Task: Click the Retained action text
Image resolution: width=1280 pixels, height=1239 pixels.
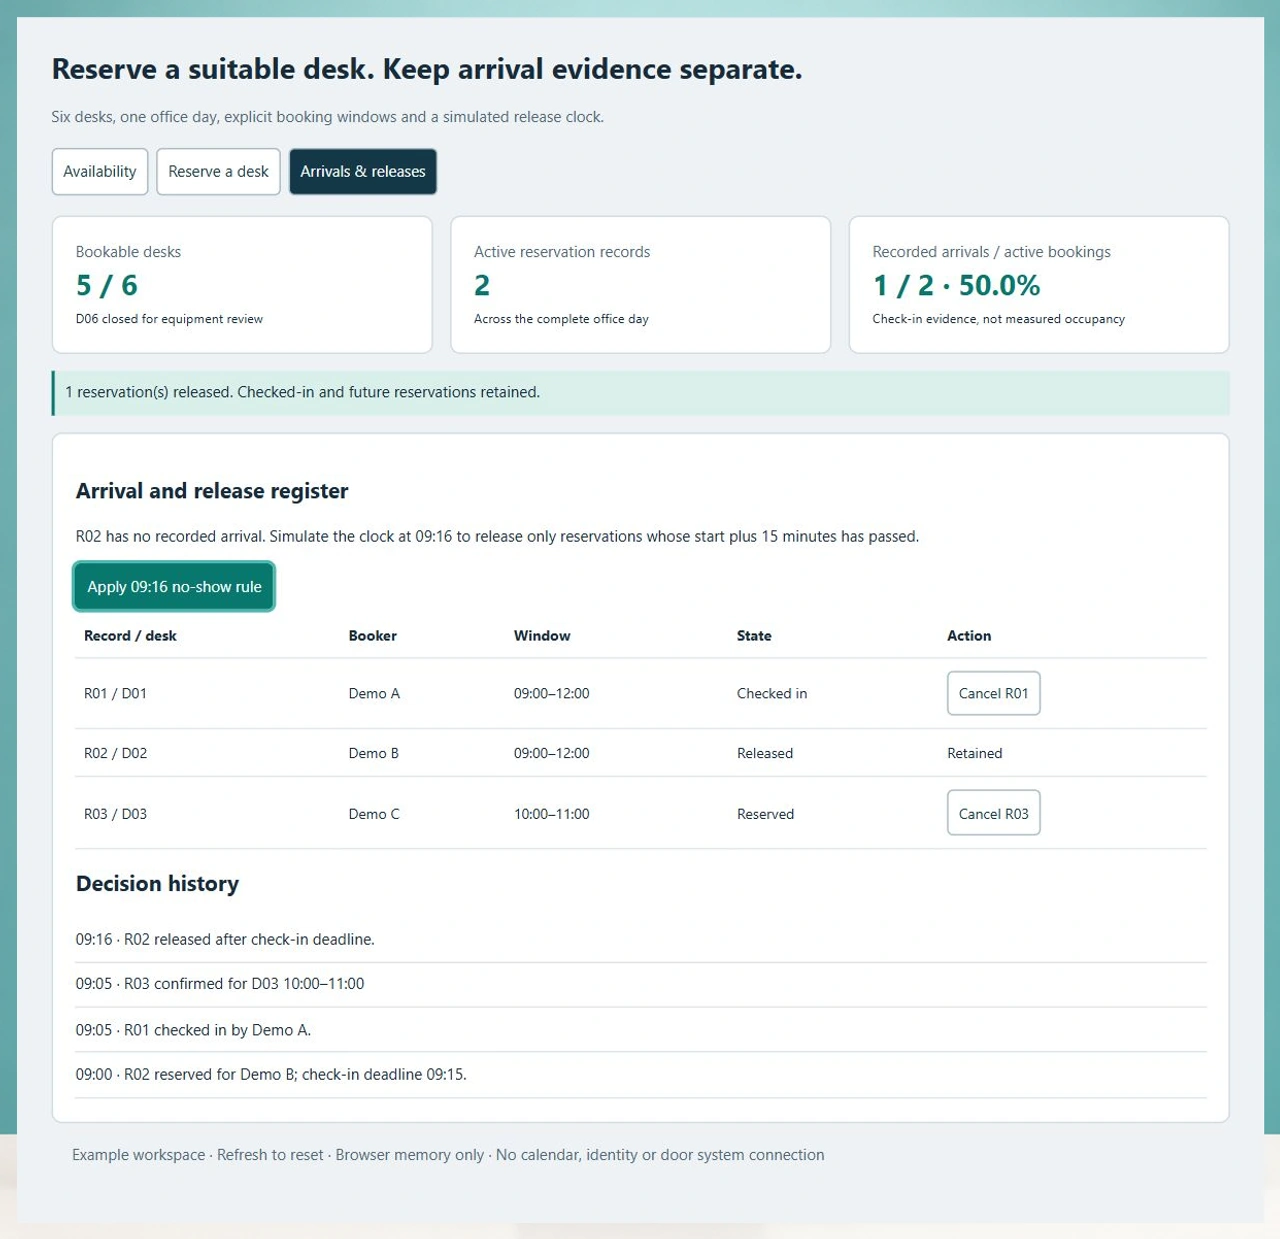Action: click(x=975, y=753)
